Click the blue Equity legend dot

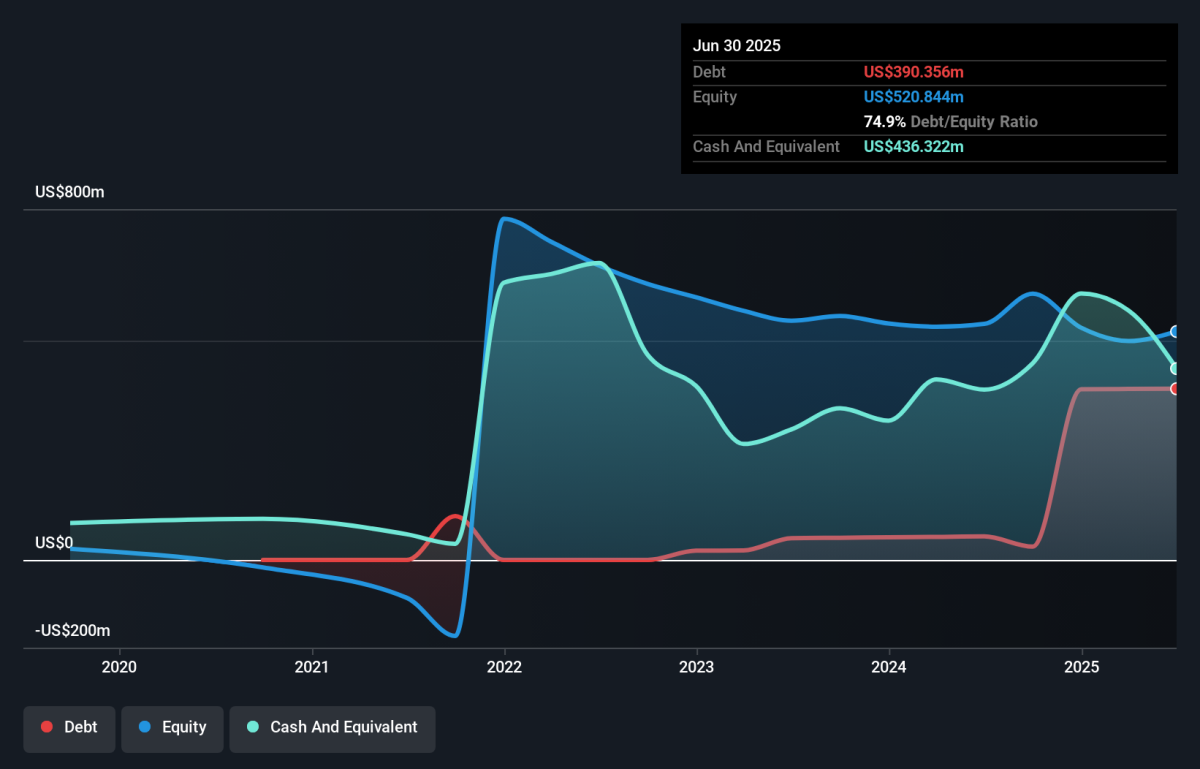click(x=145, y=727)
